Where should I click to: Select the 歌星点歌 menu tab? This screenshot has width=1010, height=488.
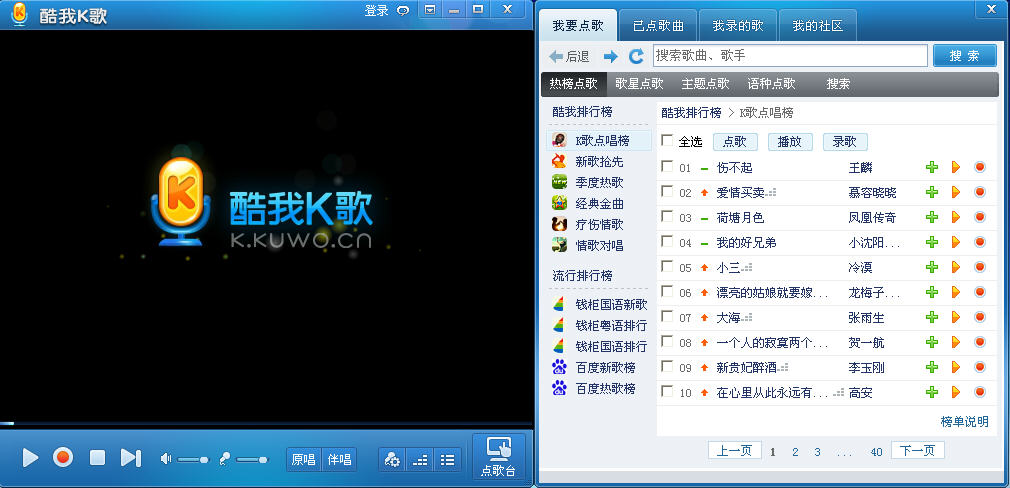pos(639,84)
